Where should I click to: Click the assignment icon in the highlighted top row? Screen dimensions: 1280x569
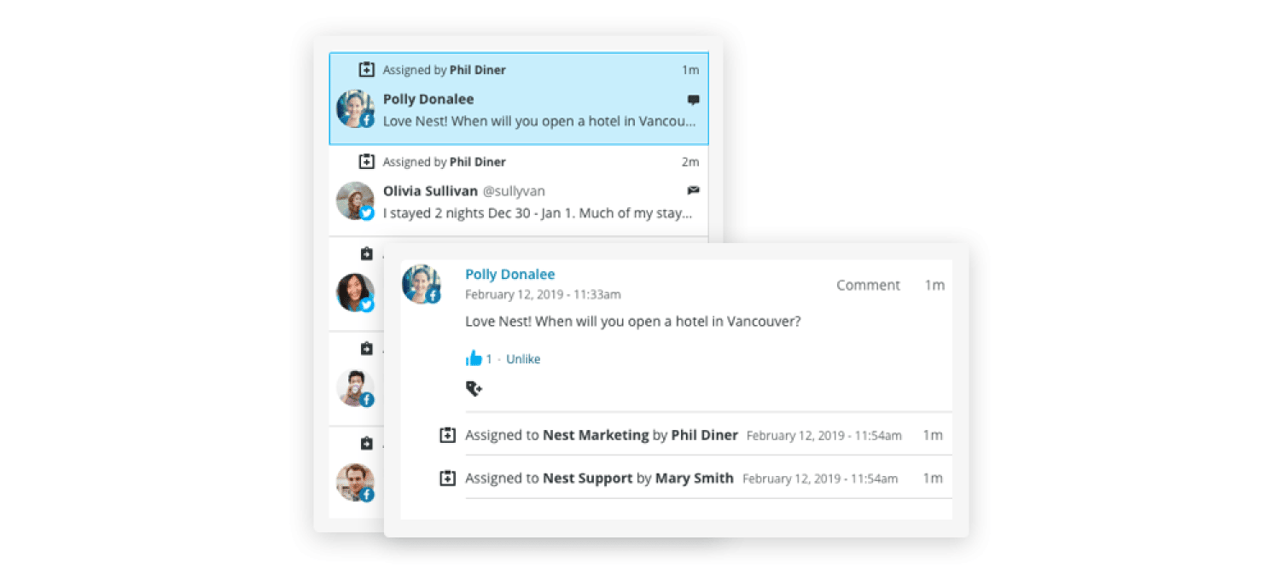tap(367, 70)
